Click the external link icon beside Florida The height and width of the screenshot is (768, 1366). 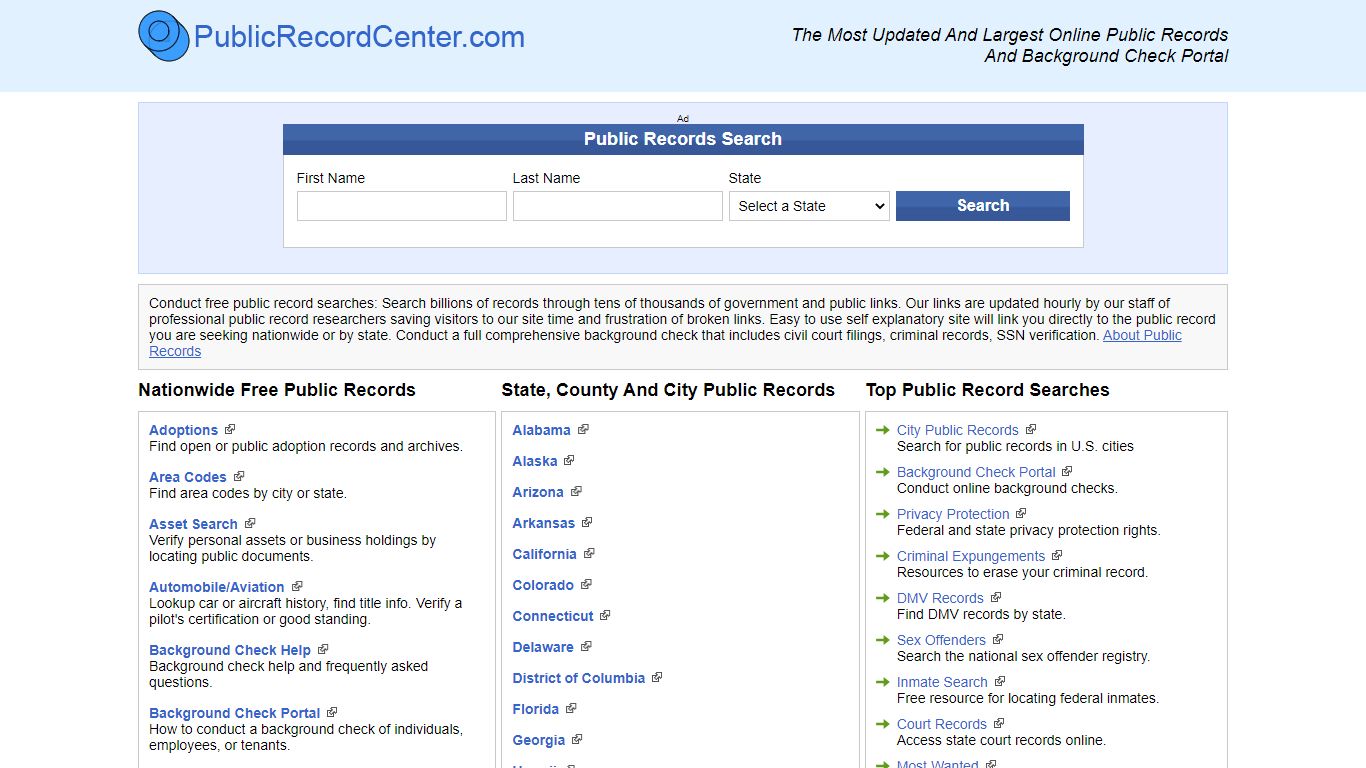point(571,708)
